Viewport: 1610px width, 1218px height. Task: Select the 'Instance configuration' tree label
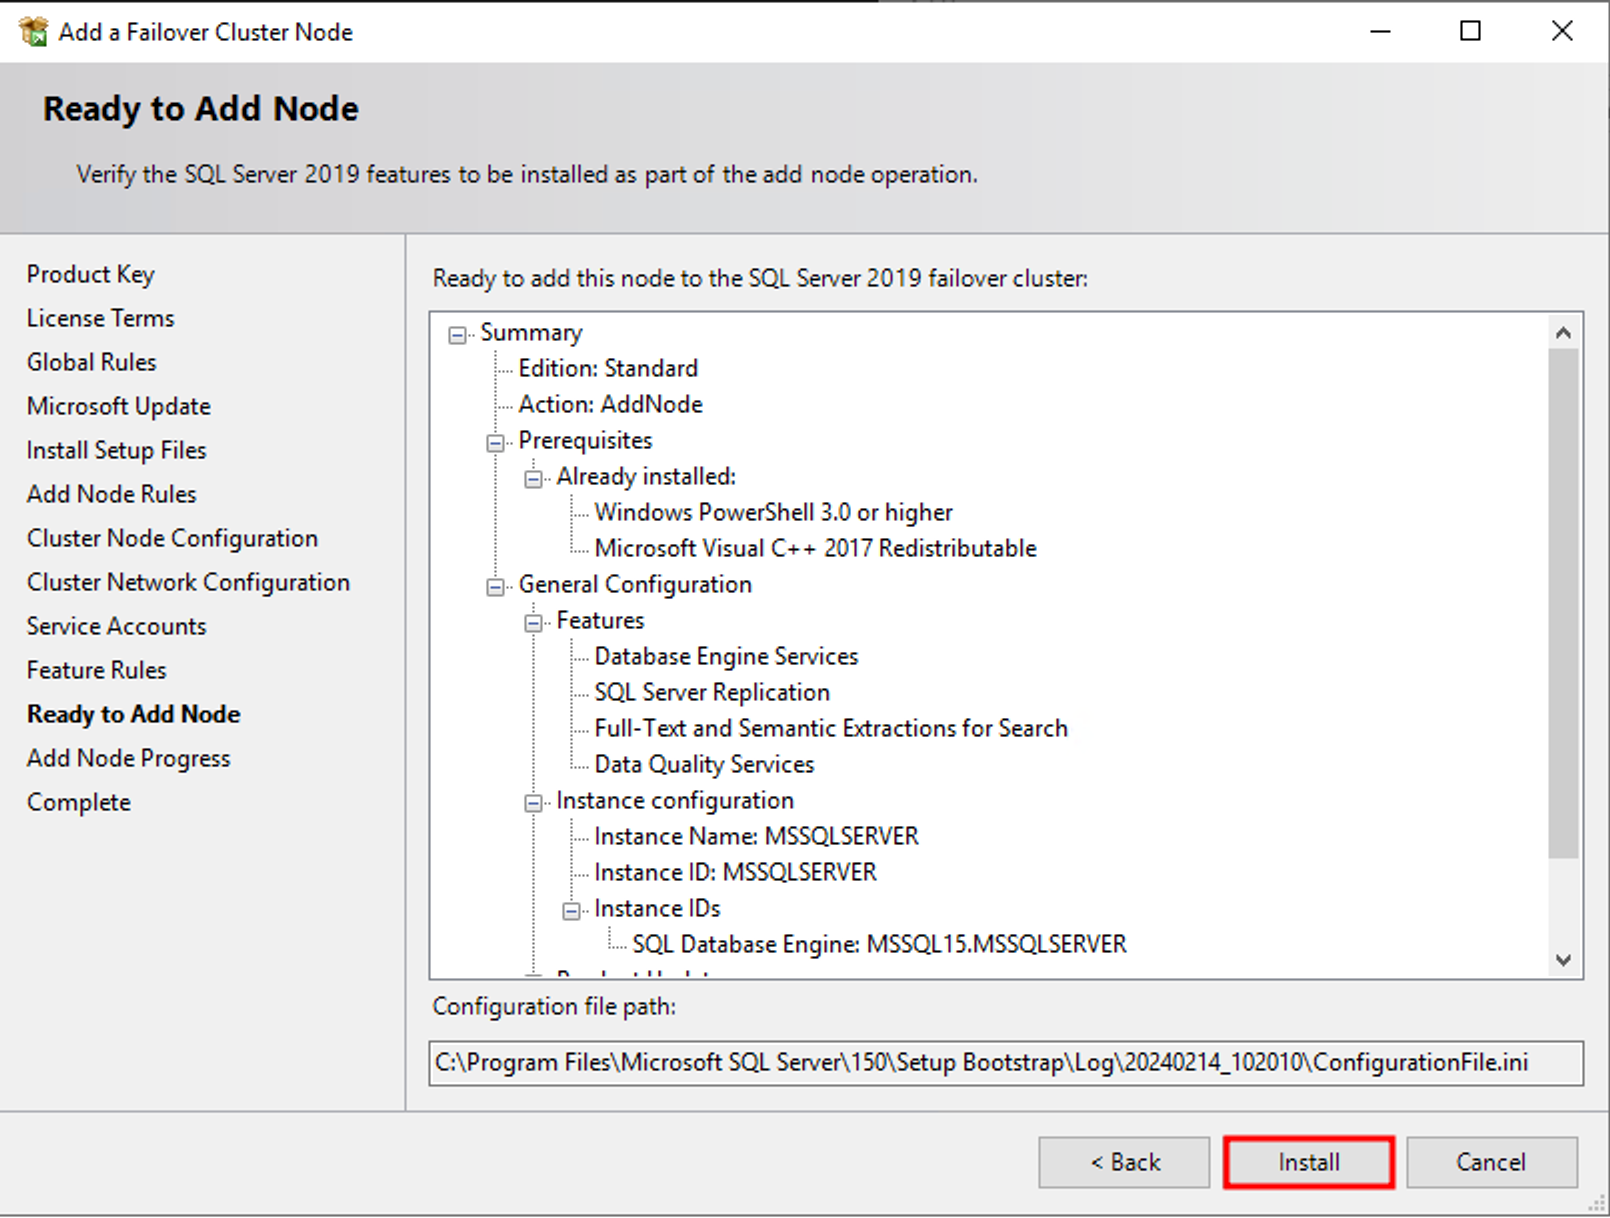pos(675,800)
